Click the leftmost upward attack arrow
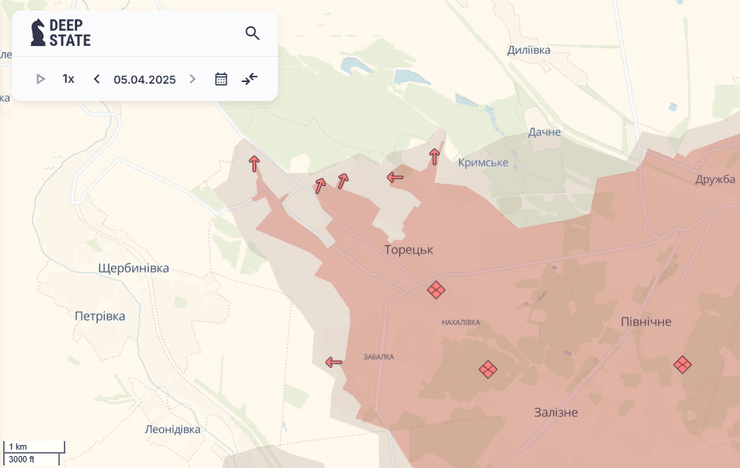The height and width of the screenshot is (468, 740). [x=254, y=163]
